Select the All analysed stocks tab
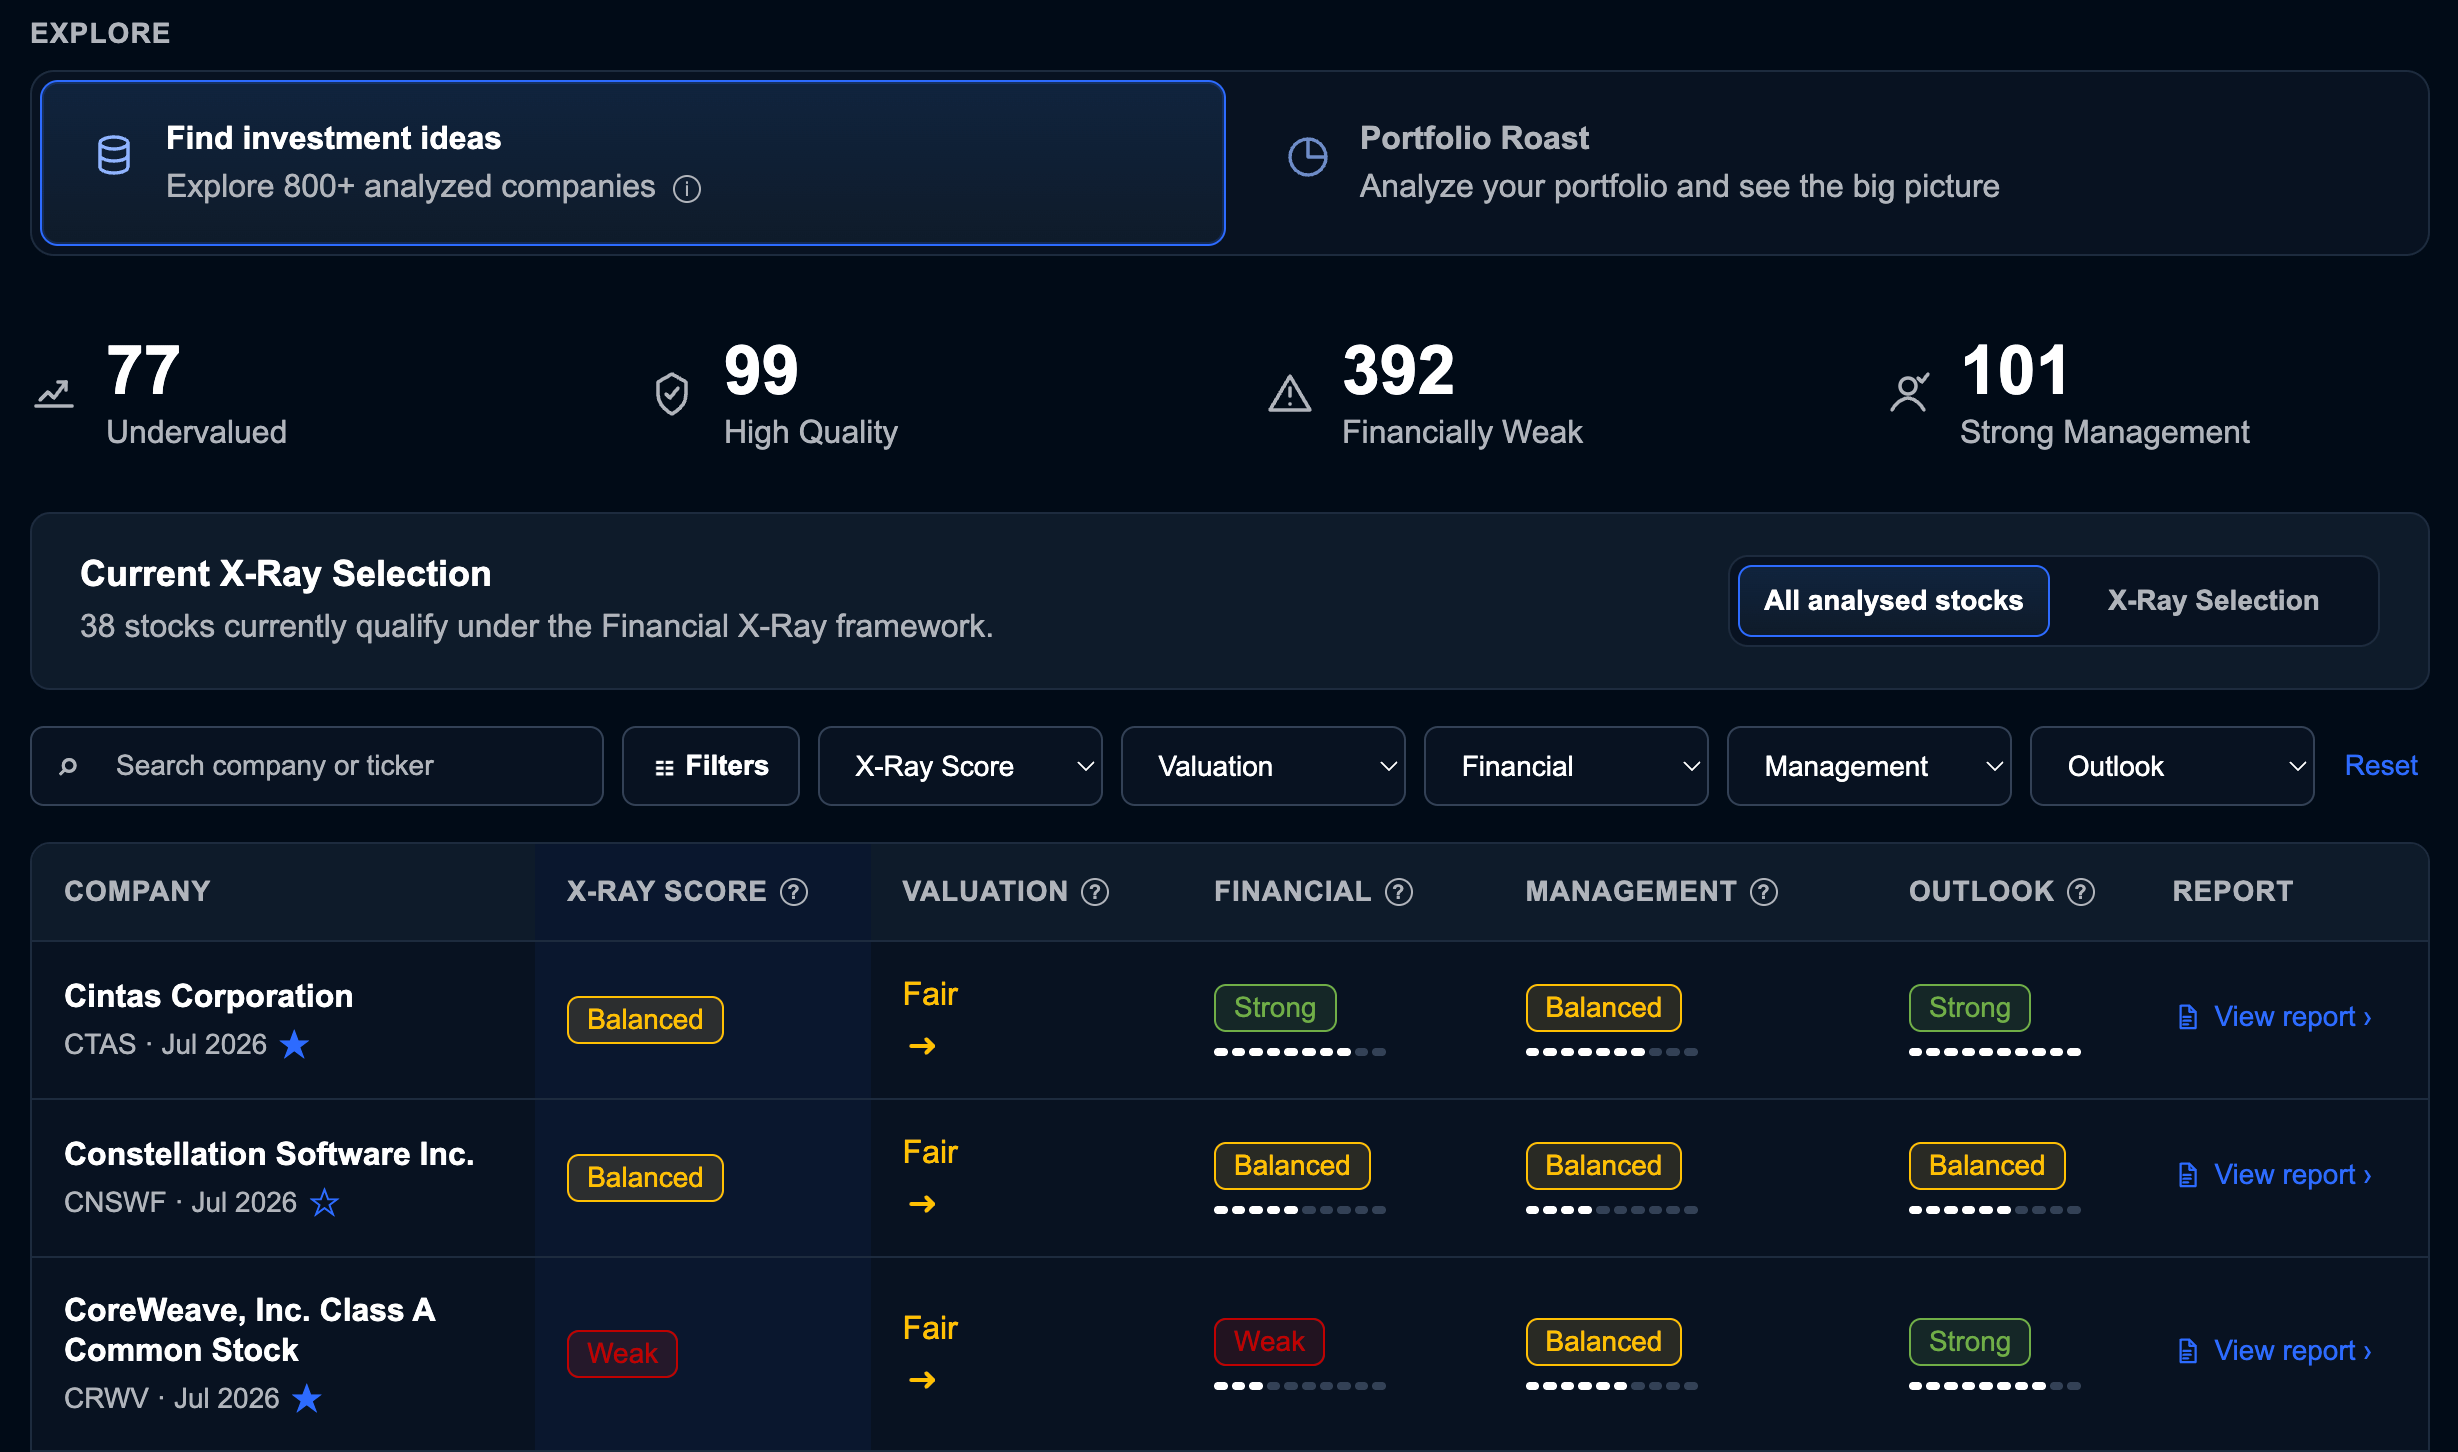This screenshot has width=2458, height=1452. pos(1893,600)
